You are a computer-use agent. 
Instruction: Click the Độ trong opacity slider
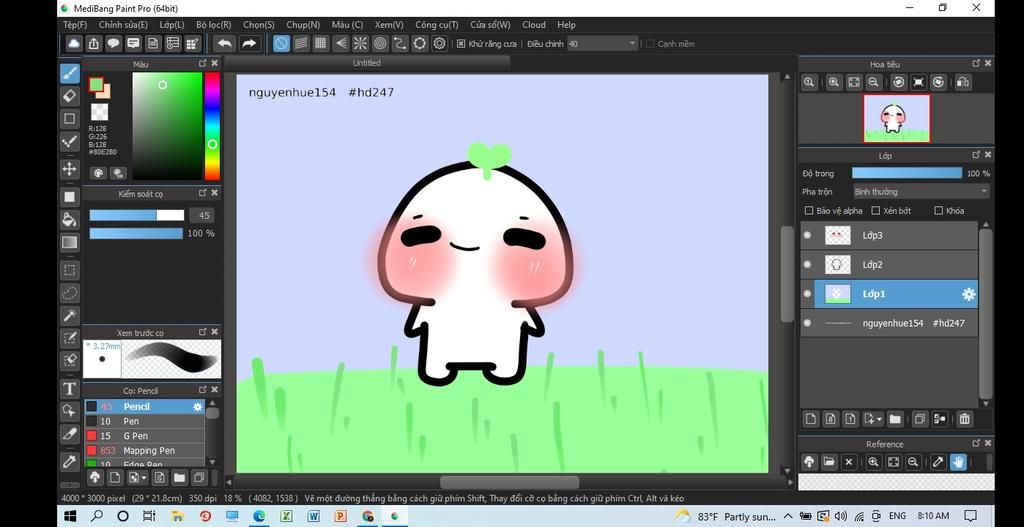[906, 173]
